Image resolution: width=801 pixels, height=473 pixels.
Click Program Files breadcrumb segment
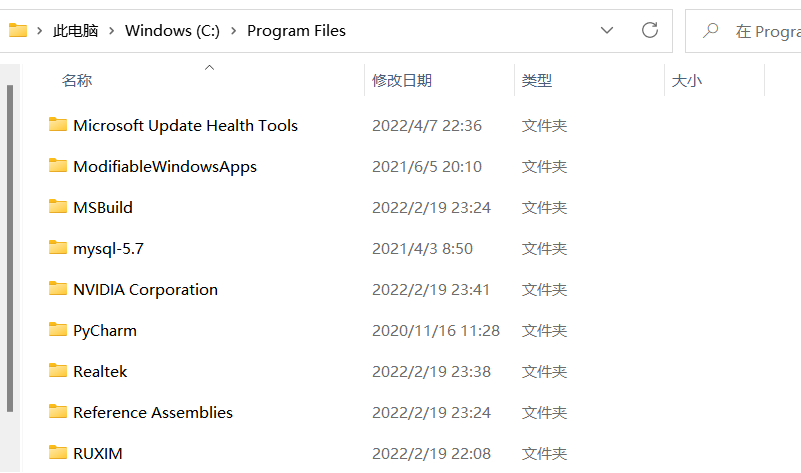(x=296, y=31)
